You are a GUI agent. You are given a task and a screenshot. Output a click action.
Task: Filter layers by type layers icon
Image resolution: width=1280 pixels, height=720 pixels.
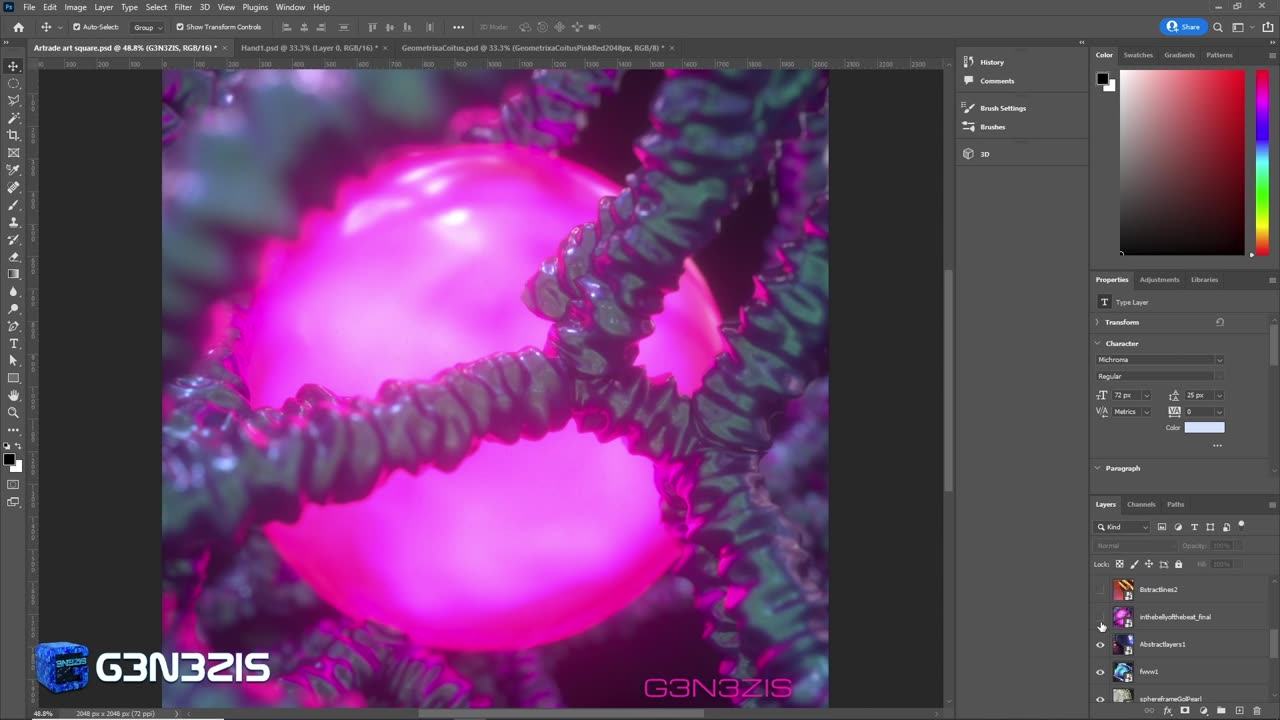1194,527
